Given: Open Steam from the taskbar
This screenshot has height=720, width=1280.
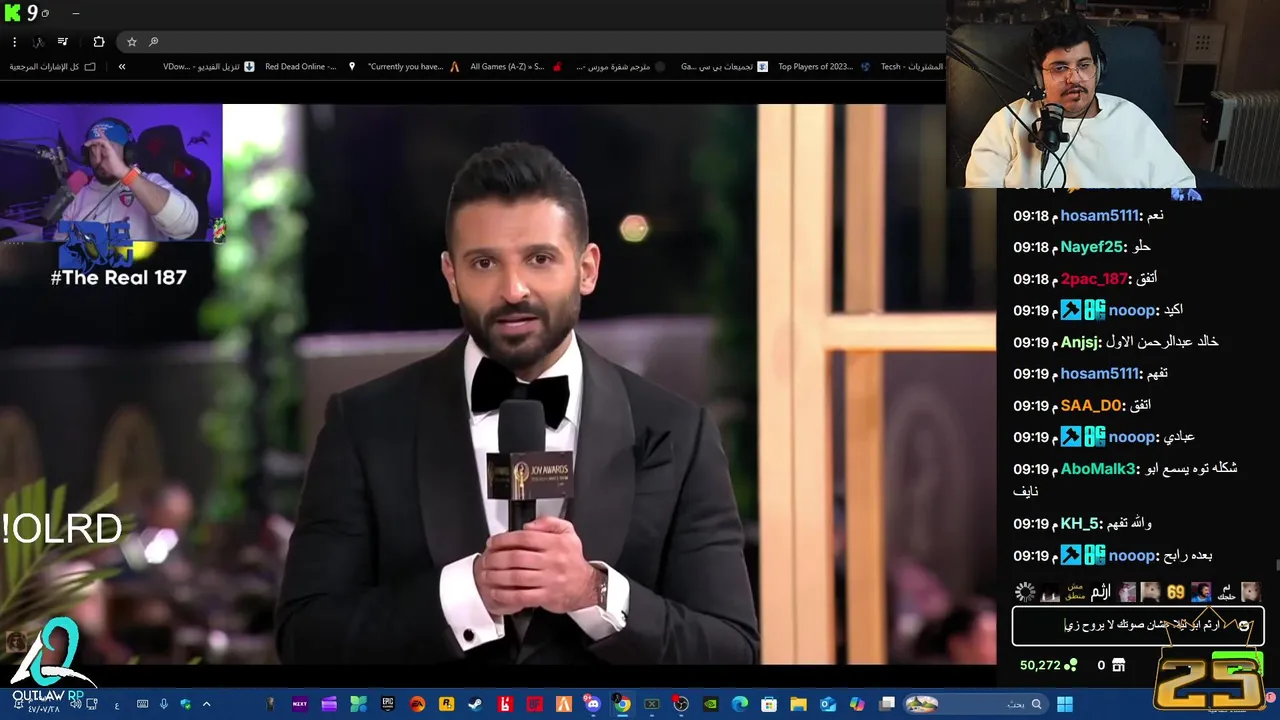Looking at the screenshot, I should click(x=475, y=705).
